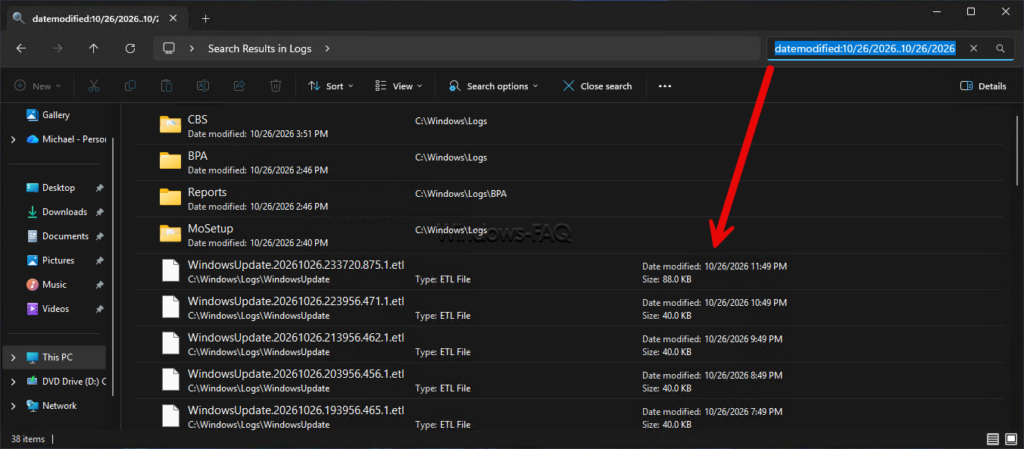1024x449 pixels.
Task: Click the chevron after Search Results in Logs
Action: [327, 48]
